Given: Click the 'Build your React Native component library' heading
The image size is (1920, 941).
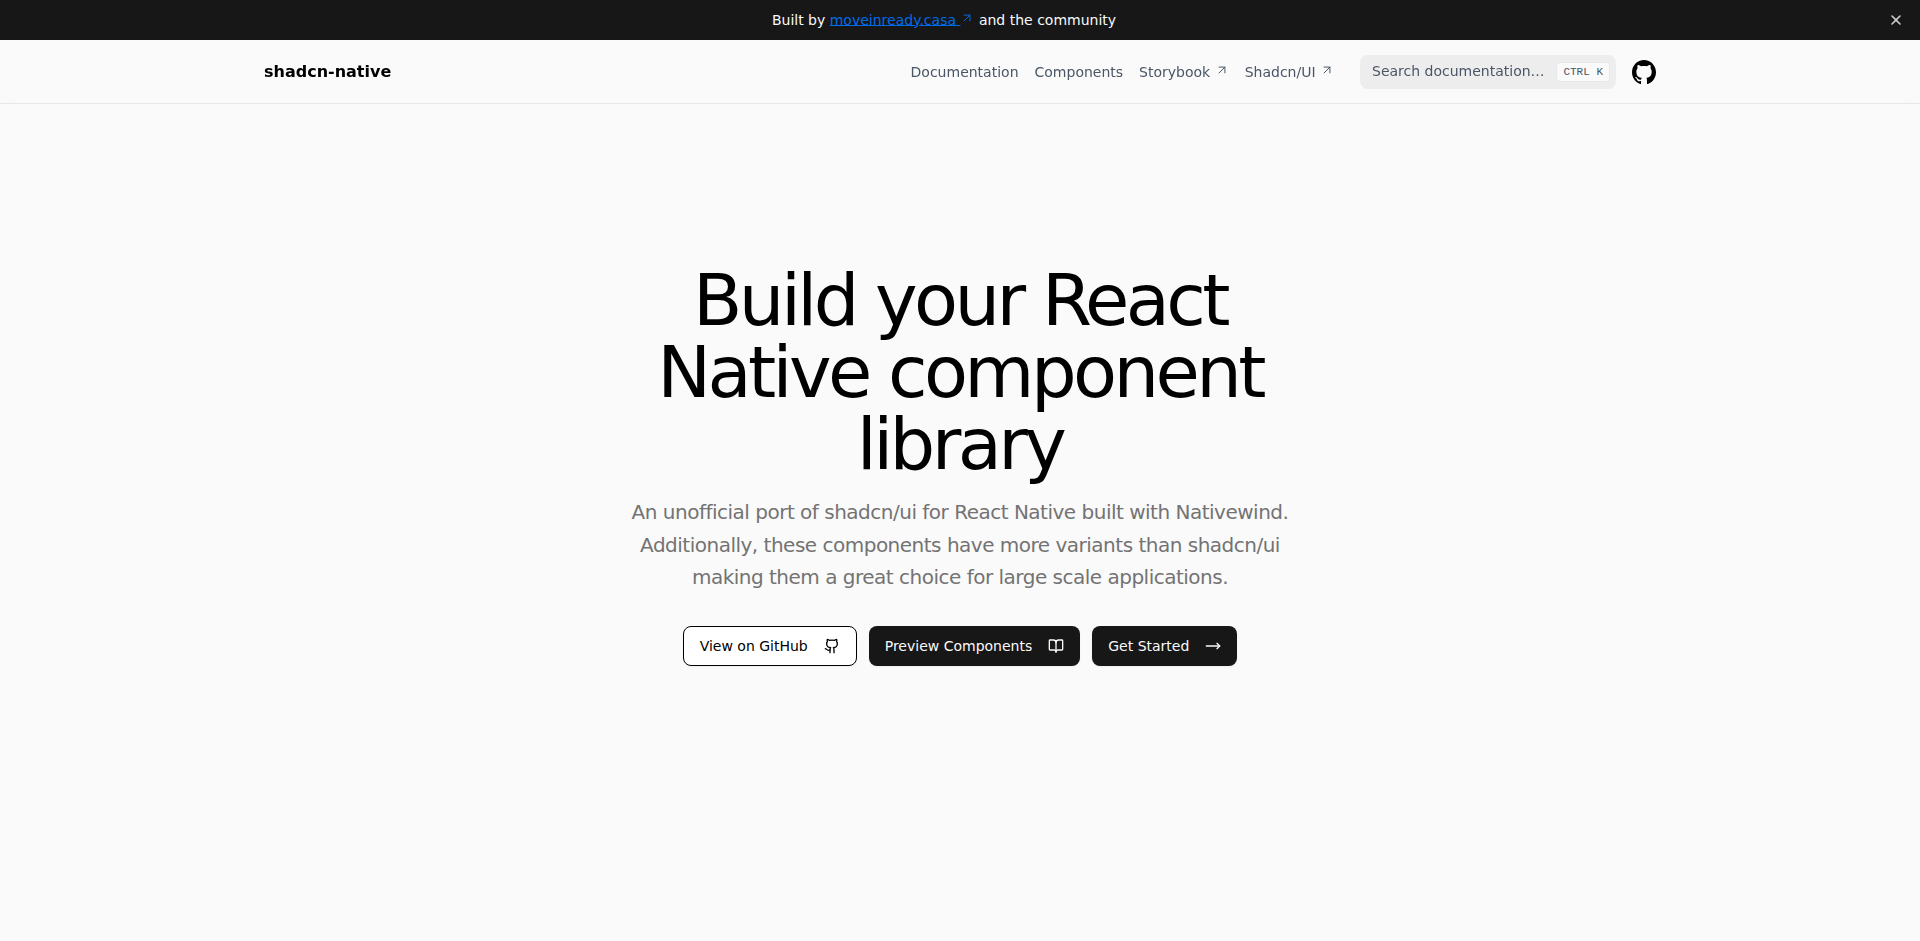Looking at the screenshot, I should 961,372.
